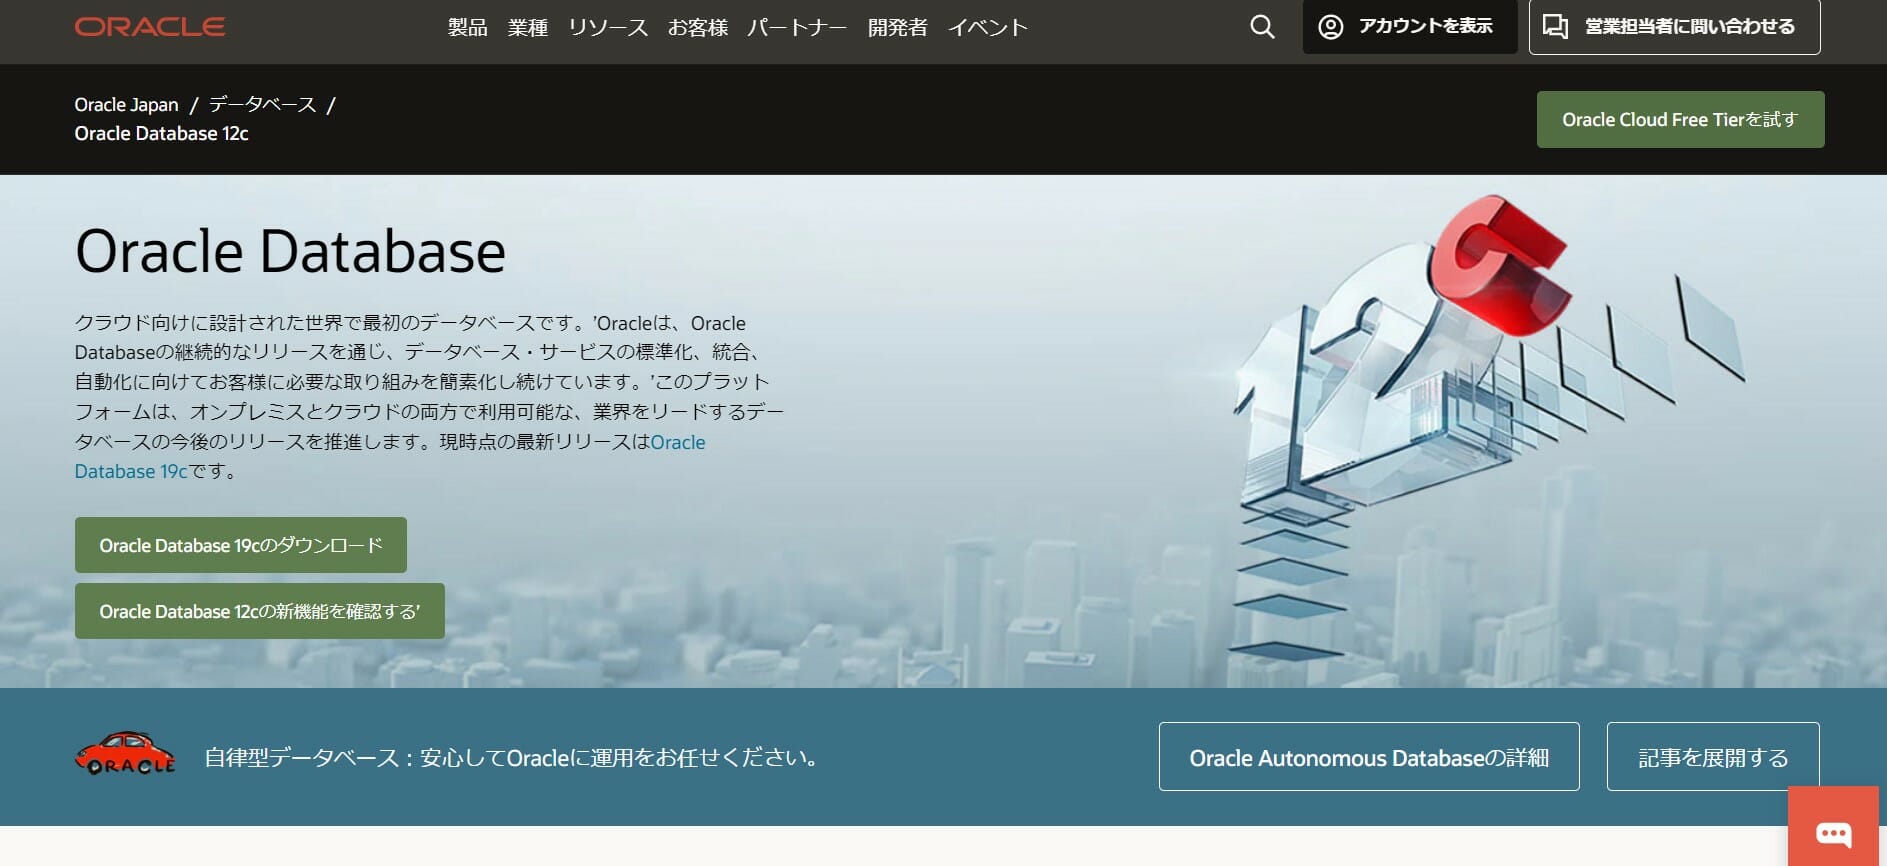Screen dimensions: 1887x866
Task: Open the お客様 menu
Action: (x=697, y=27)
